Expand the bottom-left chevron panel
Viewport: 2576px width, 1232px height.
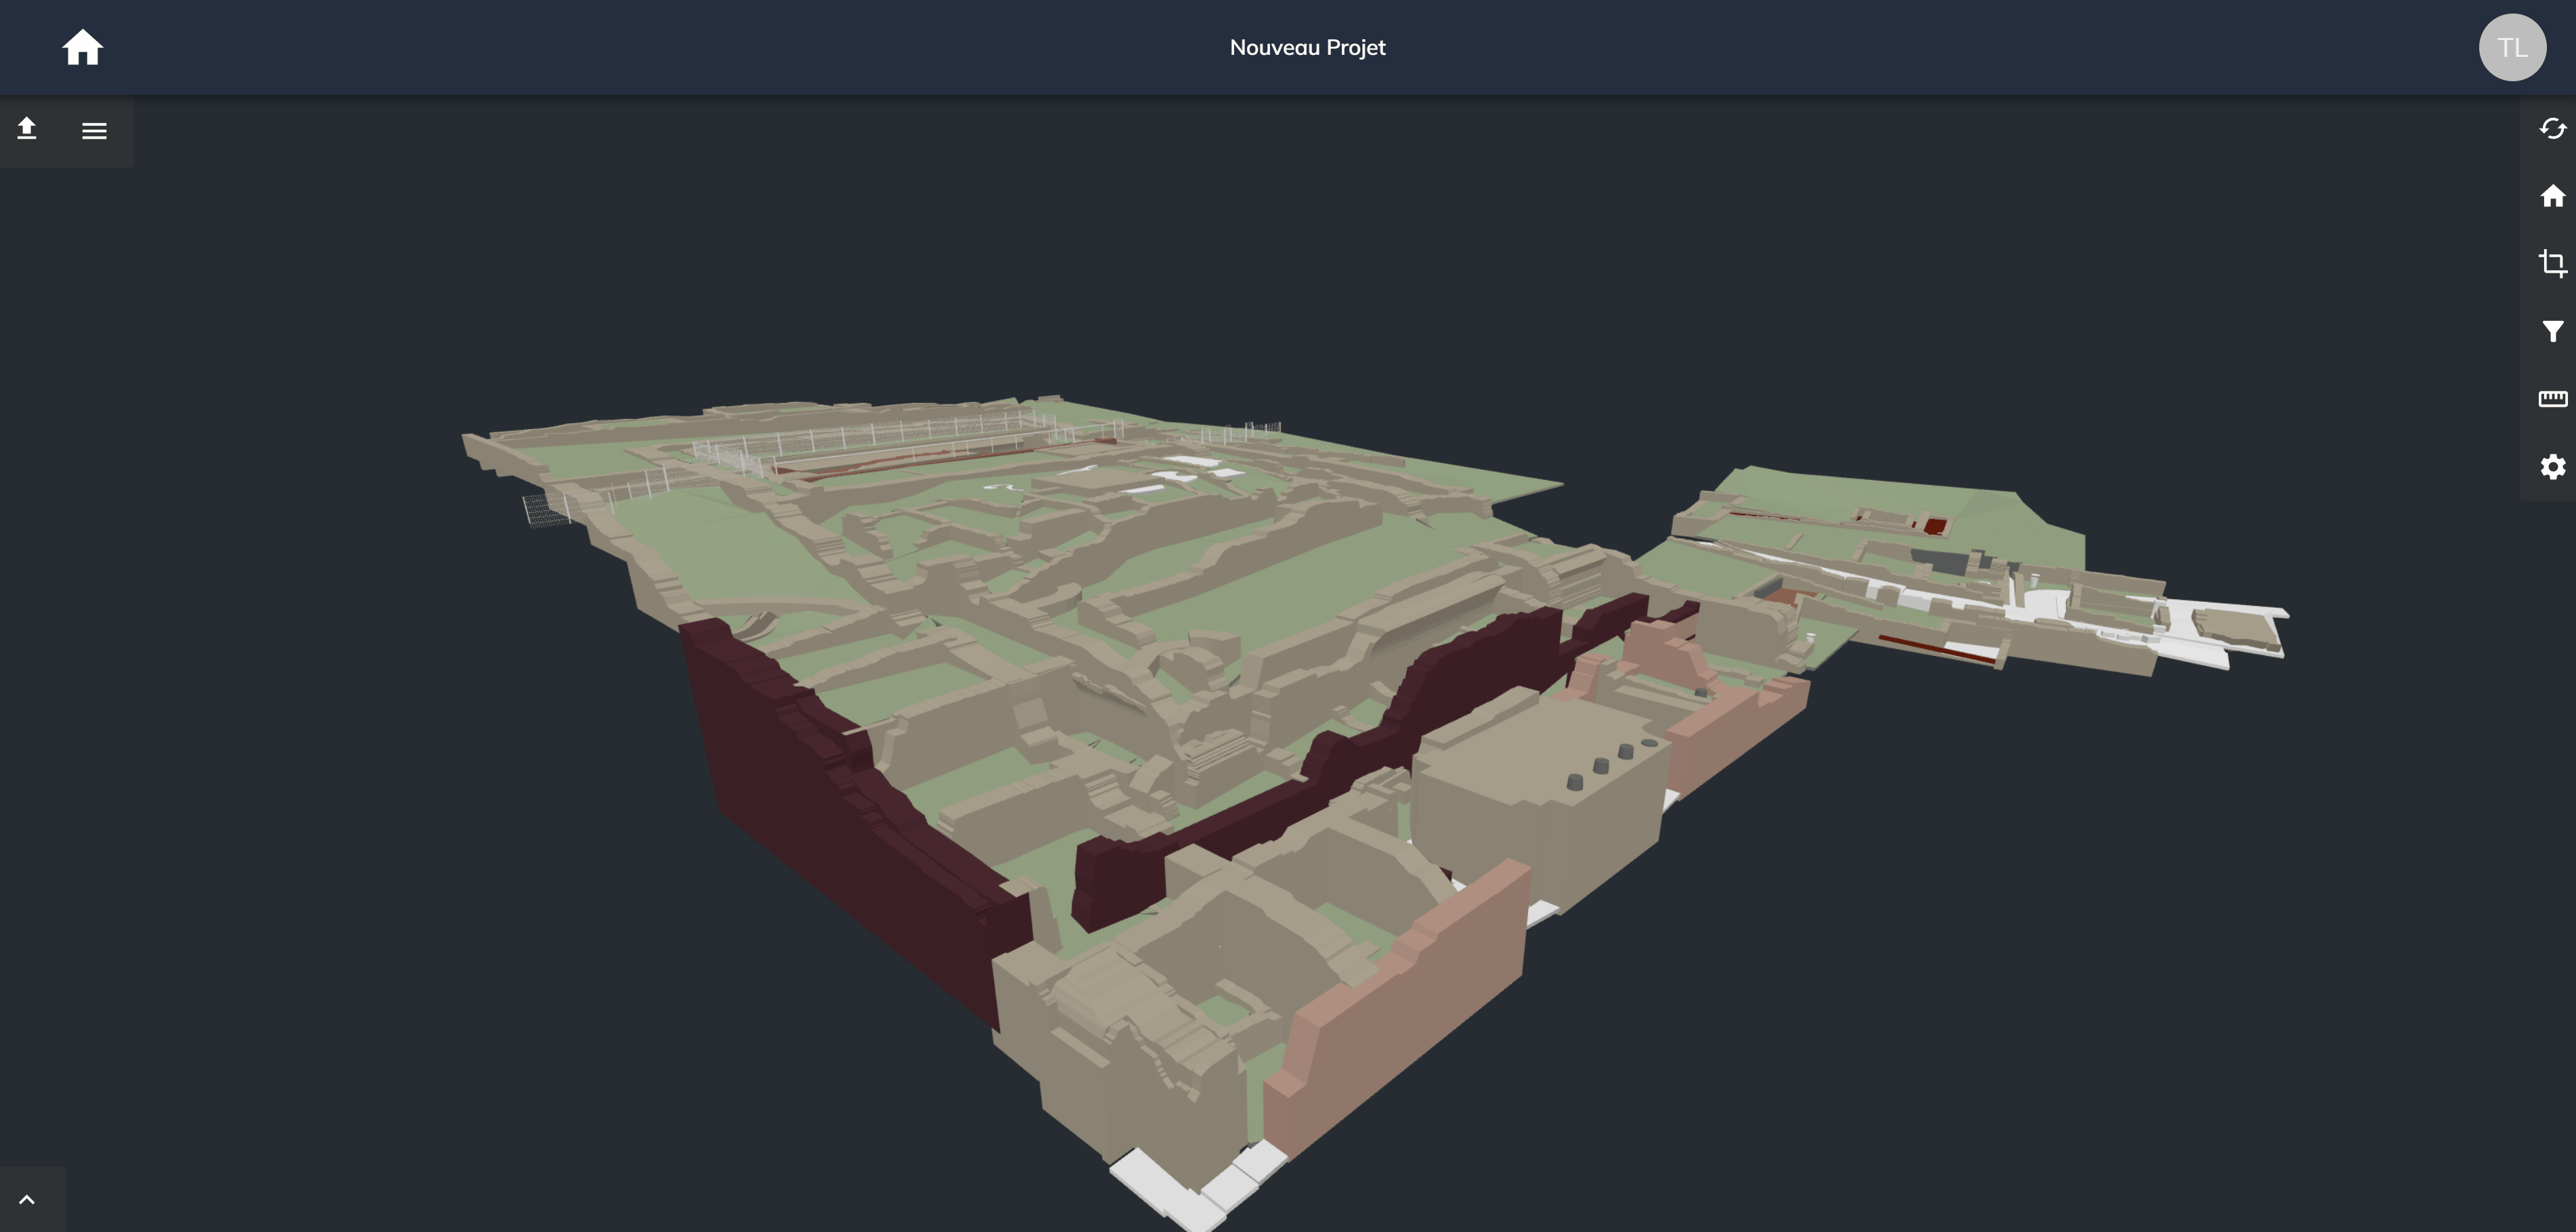click(27, 1199)
